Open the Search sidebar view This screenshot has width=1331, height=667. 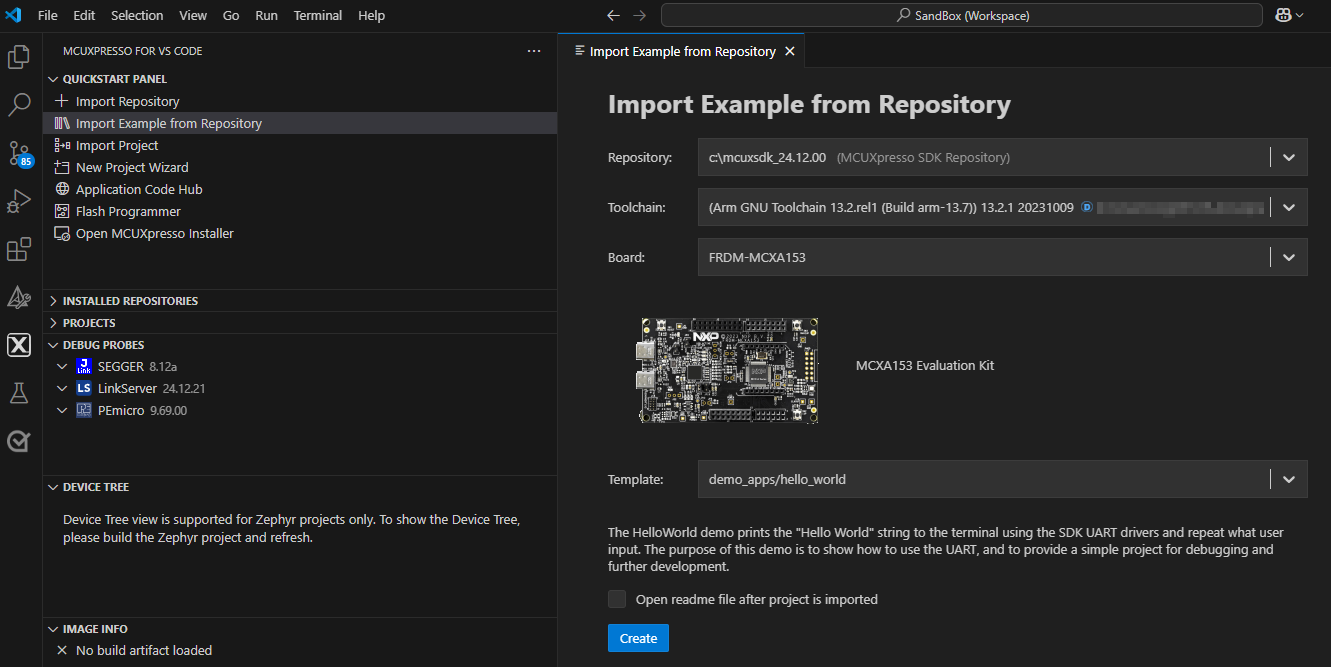coord(18,104)
